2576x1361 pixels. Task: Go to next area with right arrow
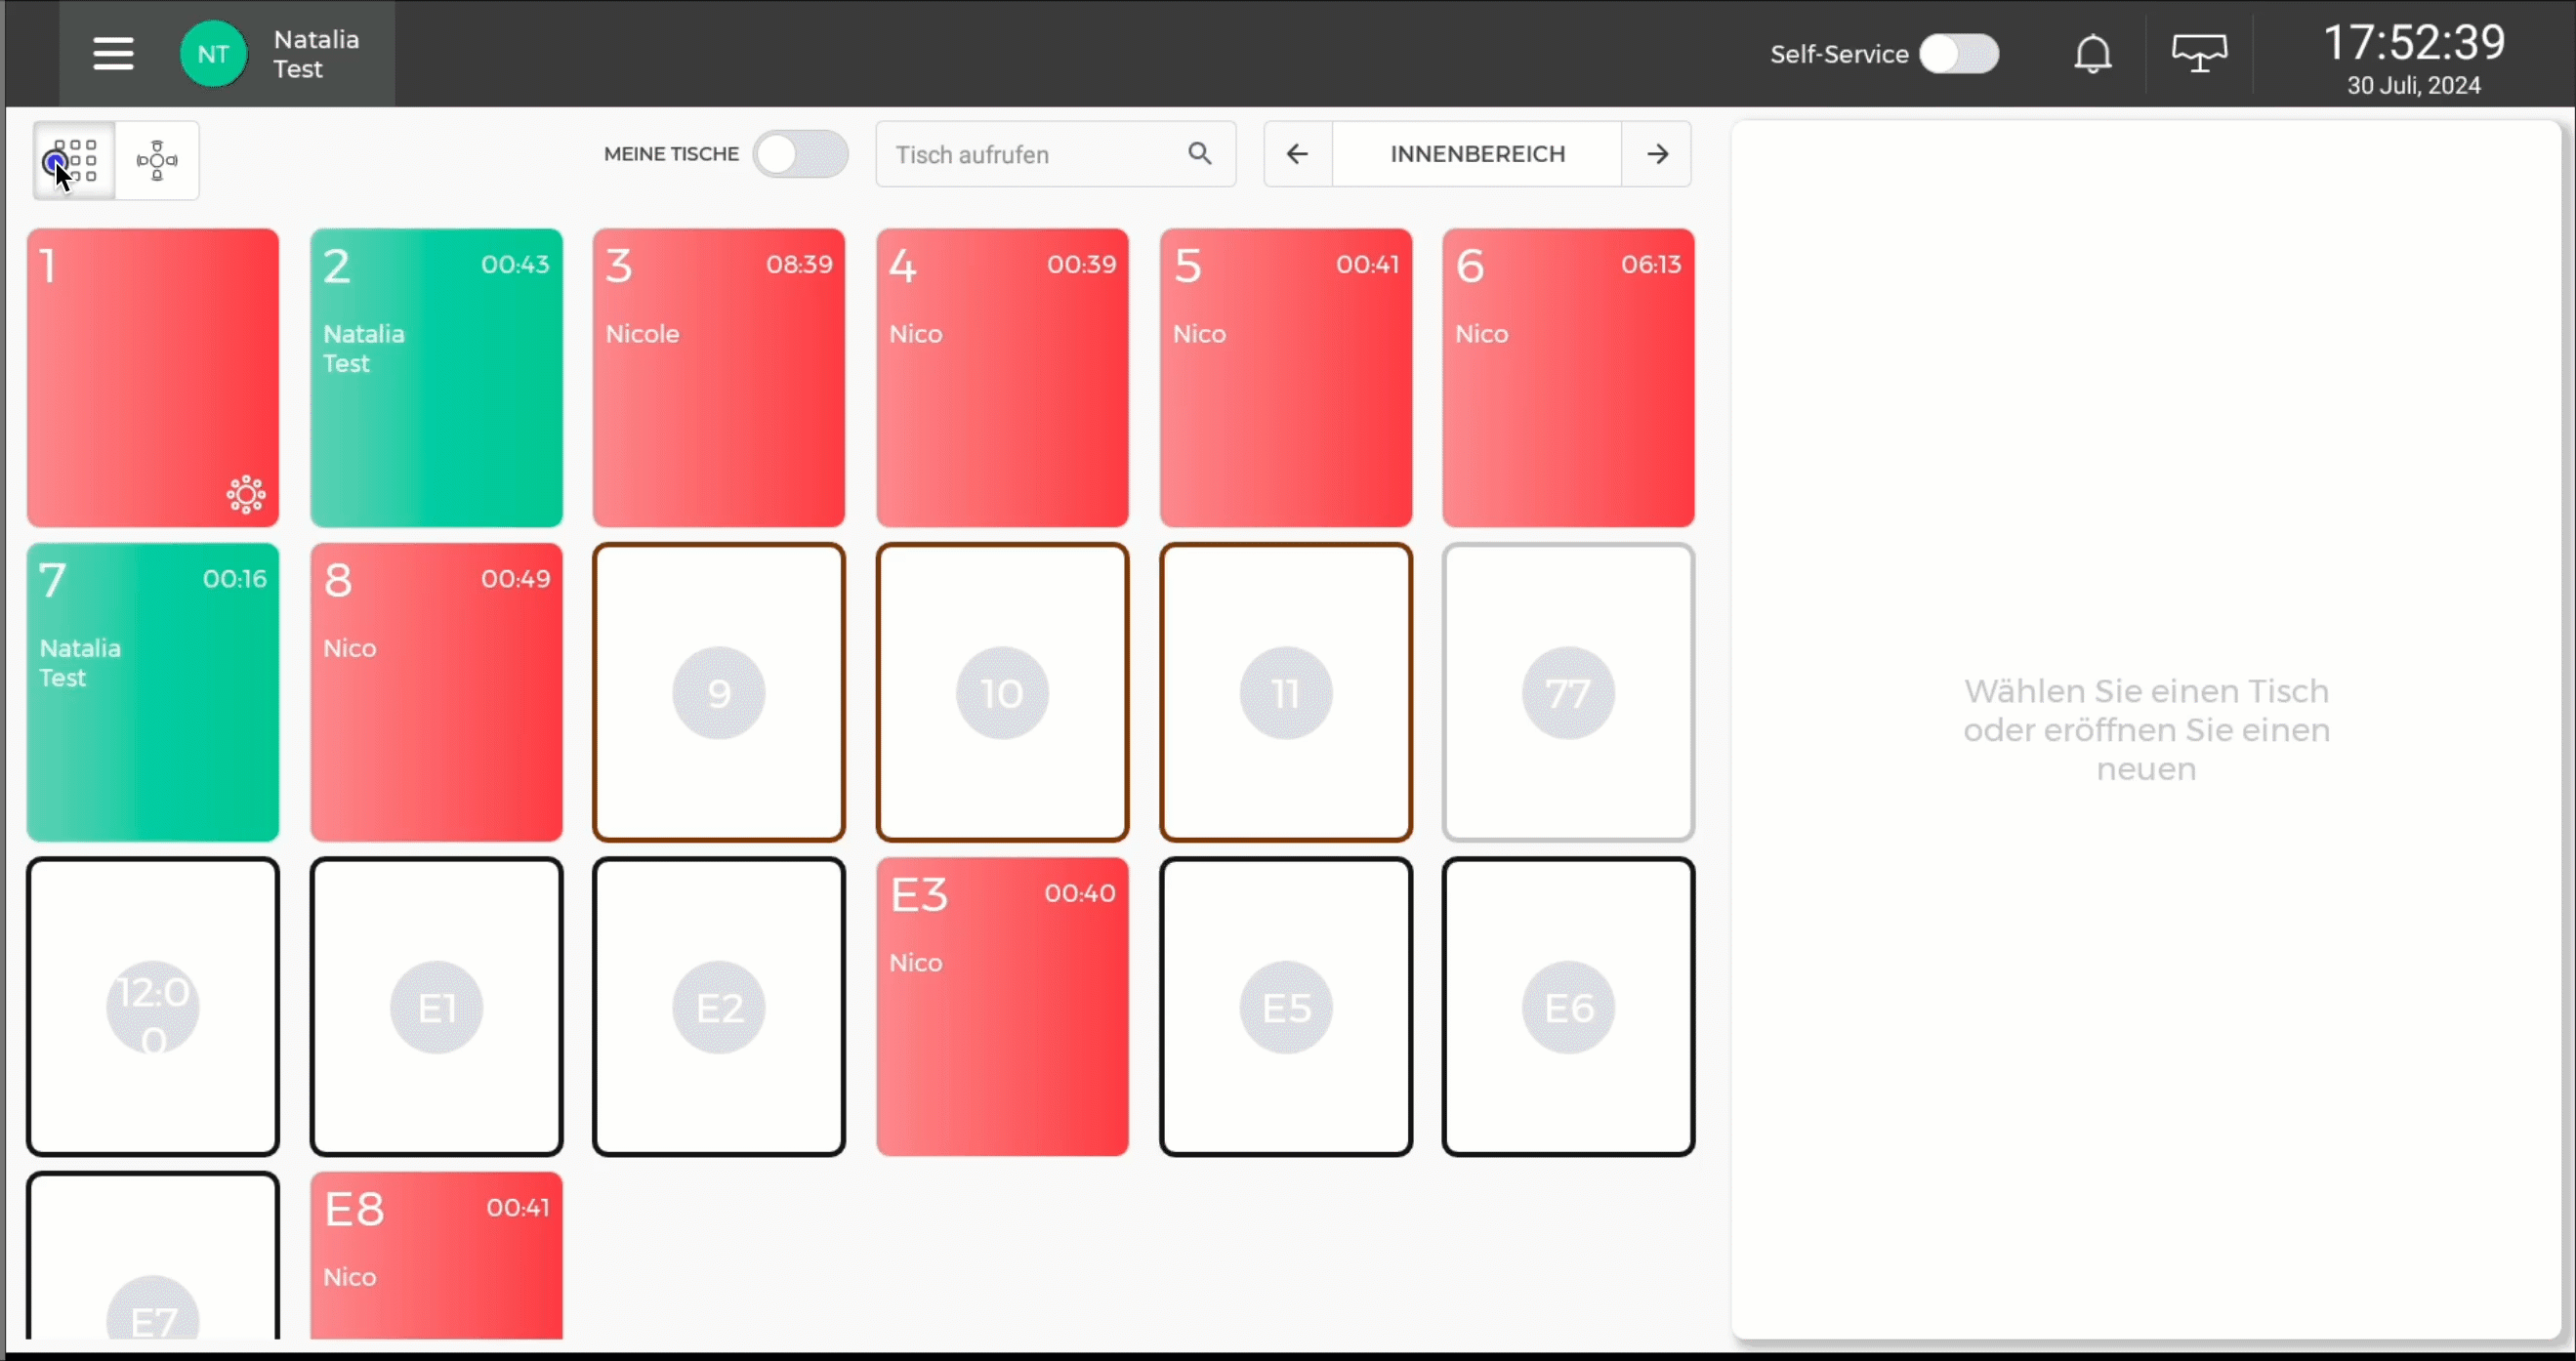[x=1657, y=154]
